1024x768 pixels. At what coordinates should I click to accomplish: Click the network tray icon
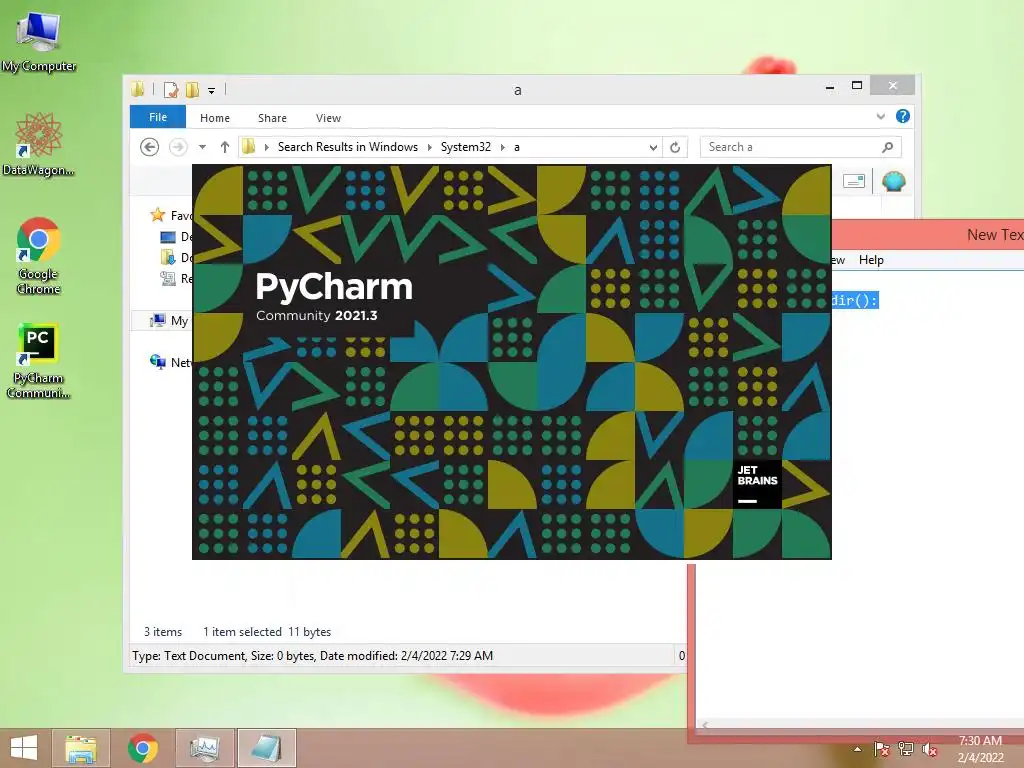click(x=906, y=749)
